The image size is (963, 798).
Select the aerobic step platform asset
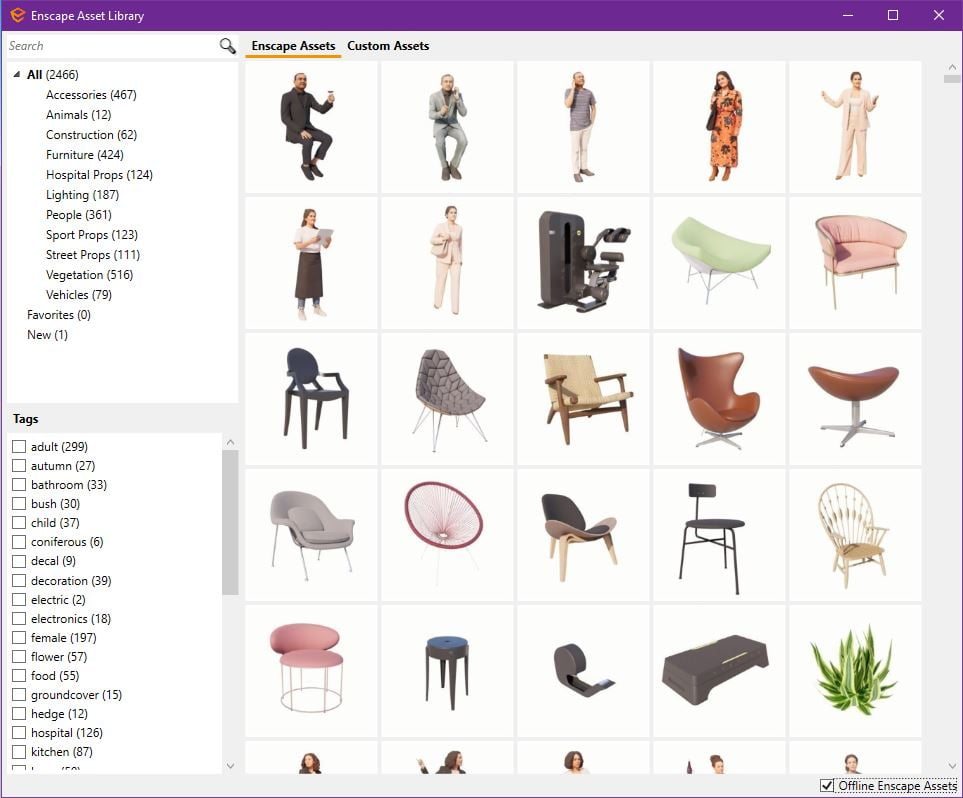pyautogui.click(x=719, y=671)
